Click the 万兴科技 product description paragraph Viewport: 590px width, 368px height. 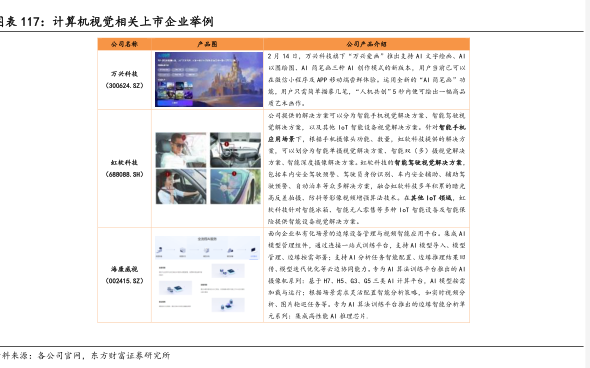click(x=366, y=79)
